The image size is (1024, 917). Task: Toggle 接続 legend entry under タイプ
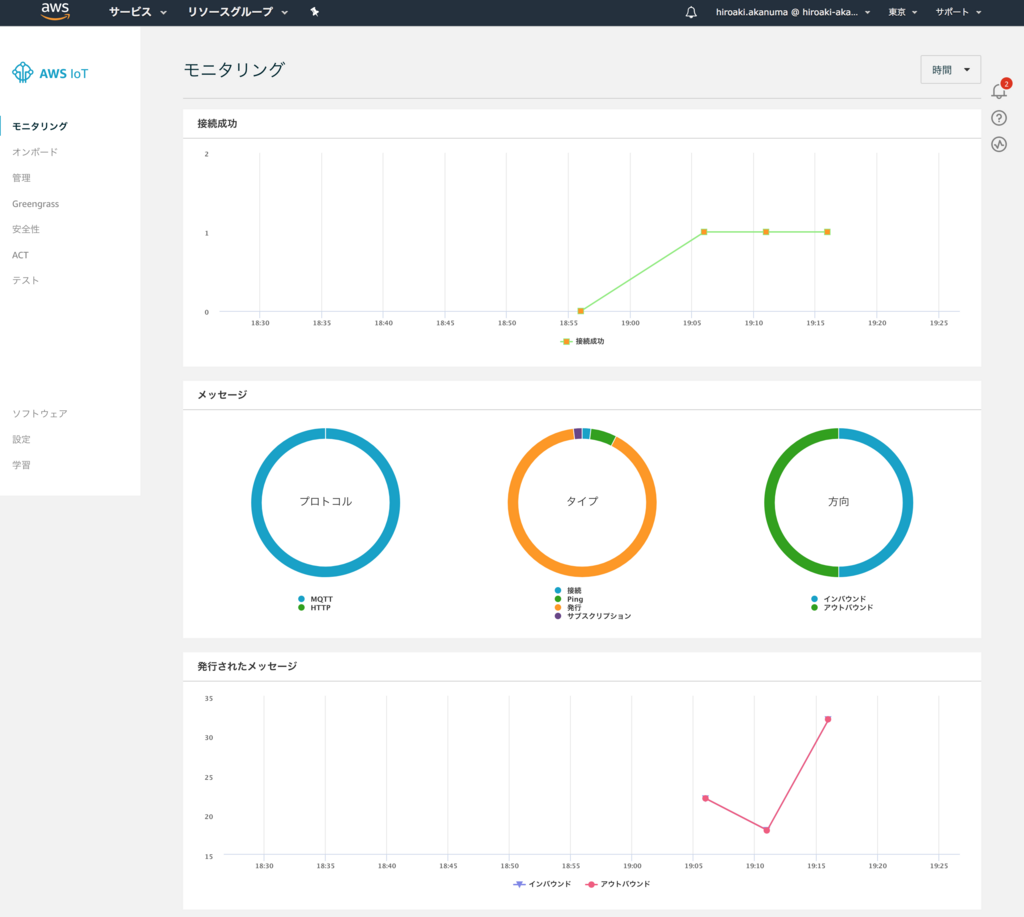coord(568,590)
